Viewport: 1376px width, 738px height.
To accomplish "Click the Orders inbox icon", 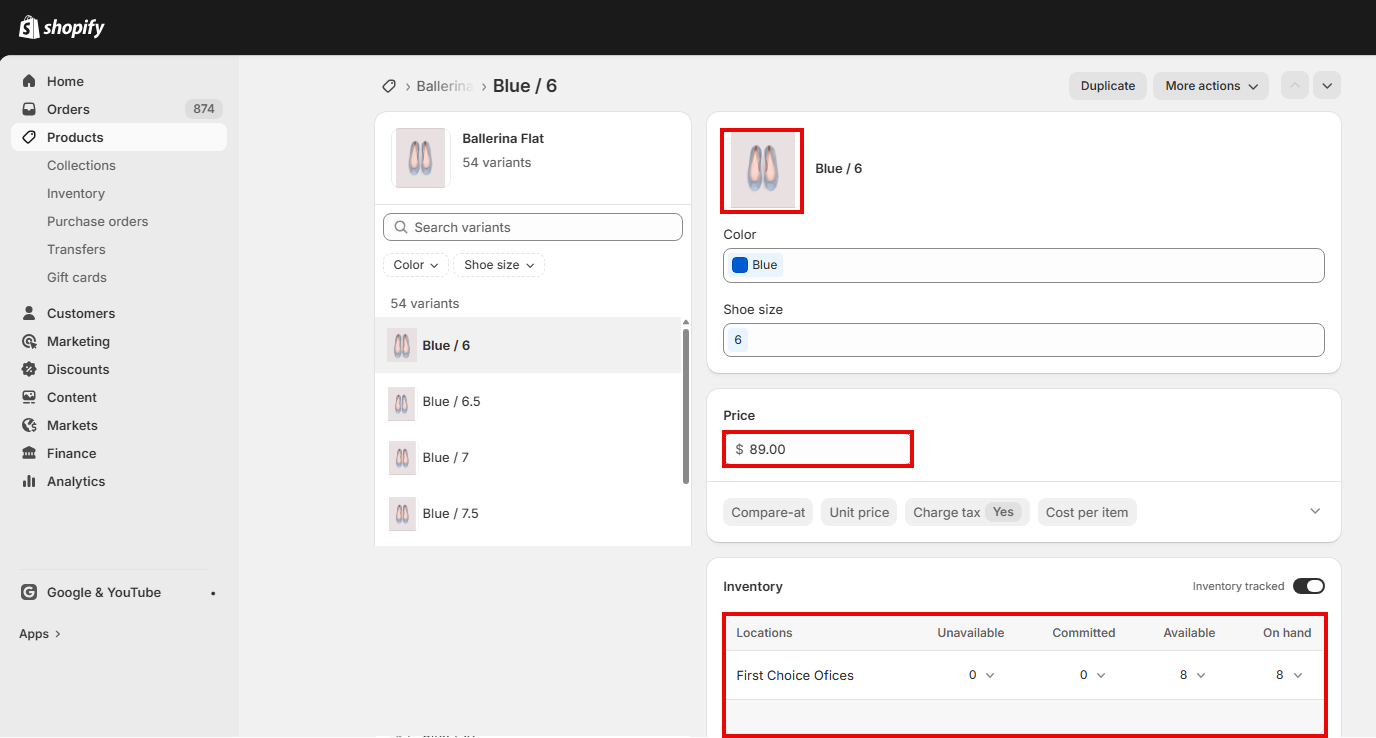I will 29,109.
